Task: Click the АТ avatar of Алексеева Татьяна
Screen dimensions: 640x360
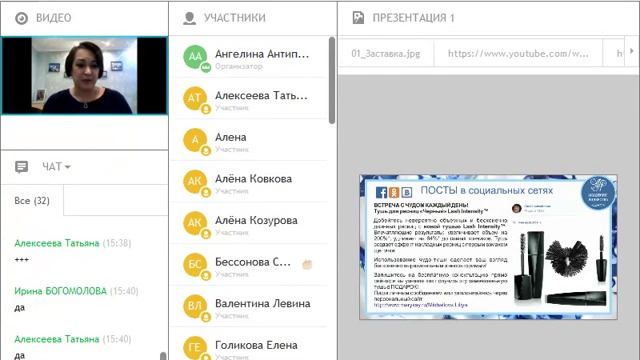Action: pos(195,98)
